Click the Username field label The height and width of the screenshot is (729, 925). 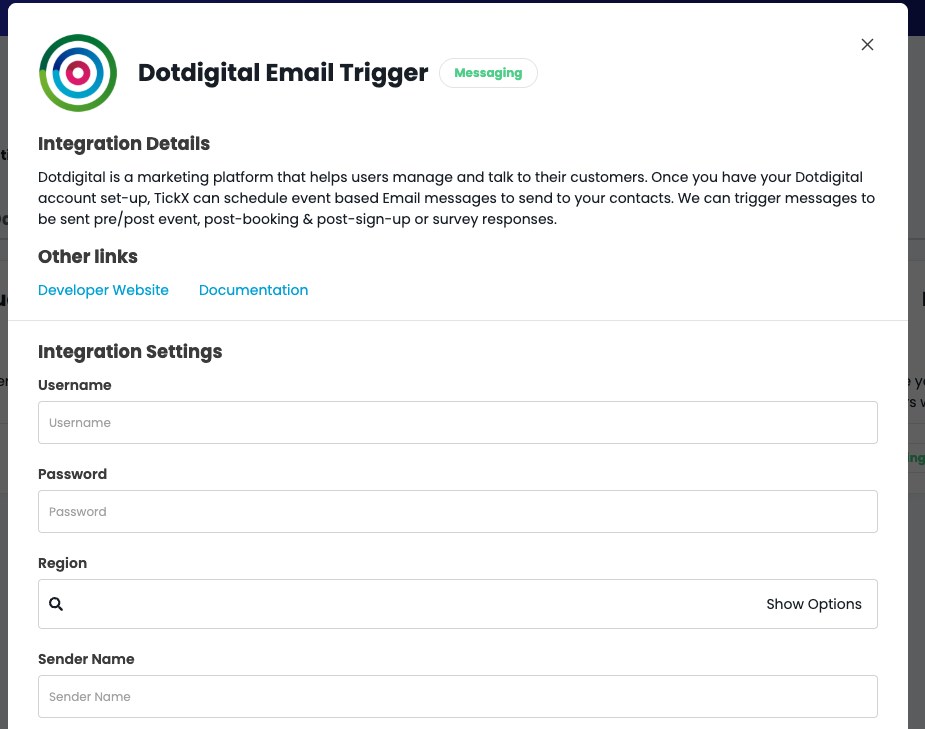[75, 385]
